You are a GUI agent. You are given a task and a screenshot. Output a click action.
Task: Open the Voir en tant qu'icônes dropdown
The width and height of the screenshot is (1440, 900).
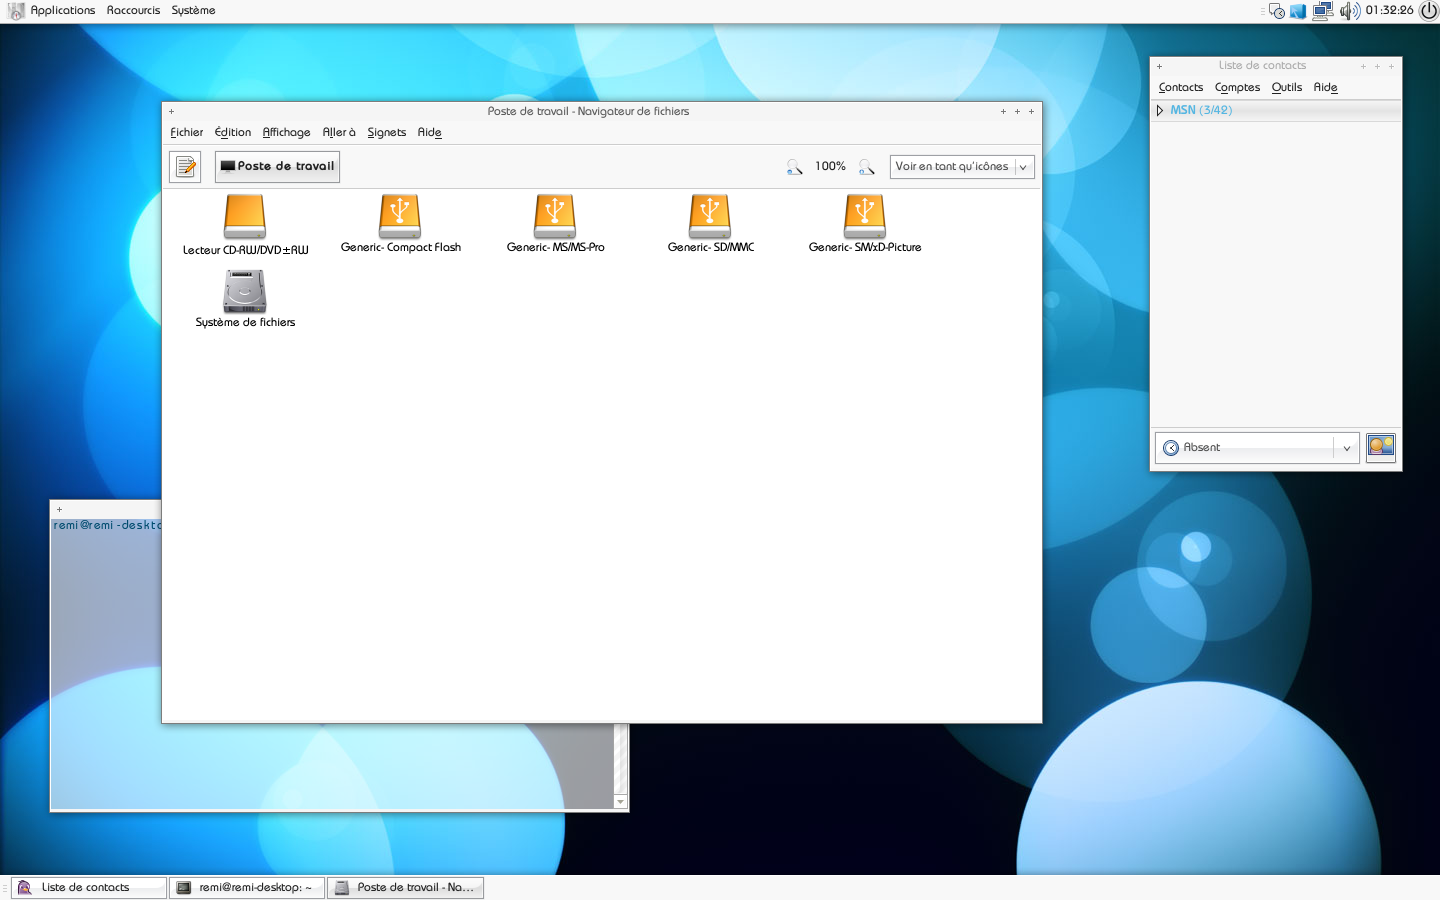(x=962, y=167)
